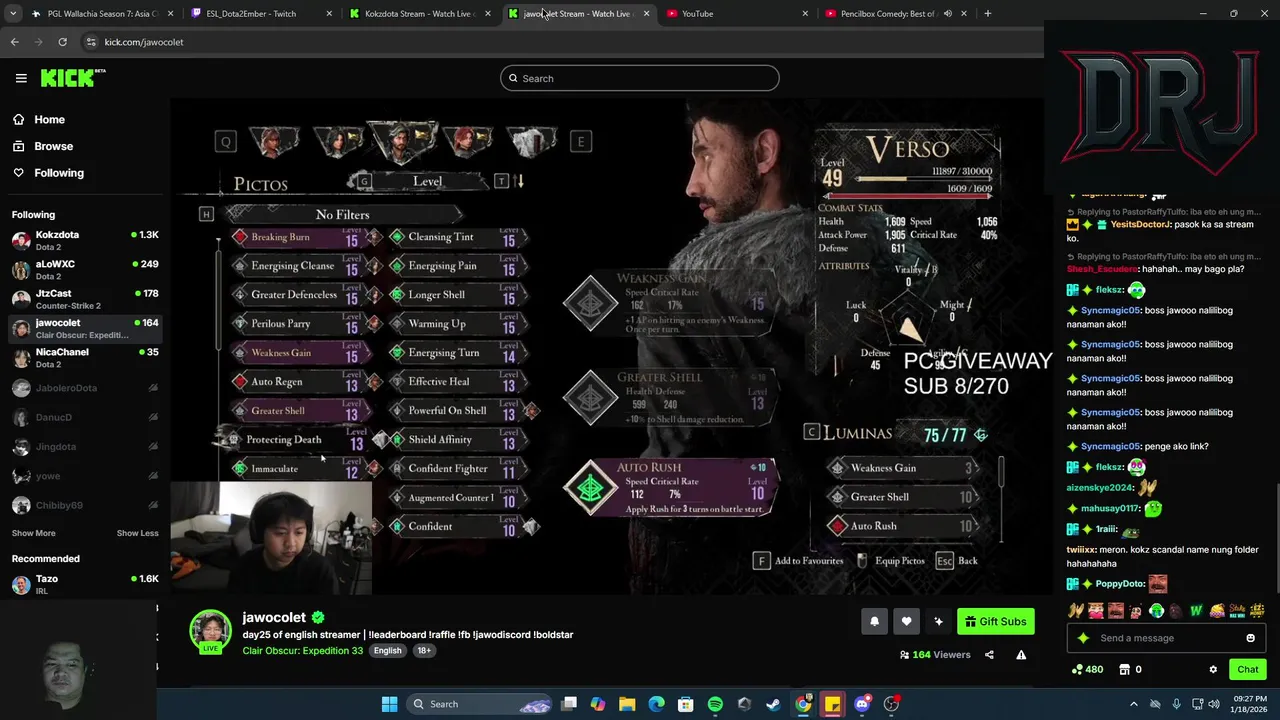The height and width of the screenshot is (720, 1280).
Task: Click the taskbar clock showing 09:27 PM
Action: pos(1251,704)
